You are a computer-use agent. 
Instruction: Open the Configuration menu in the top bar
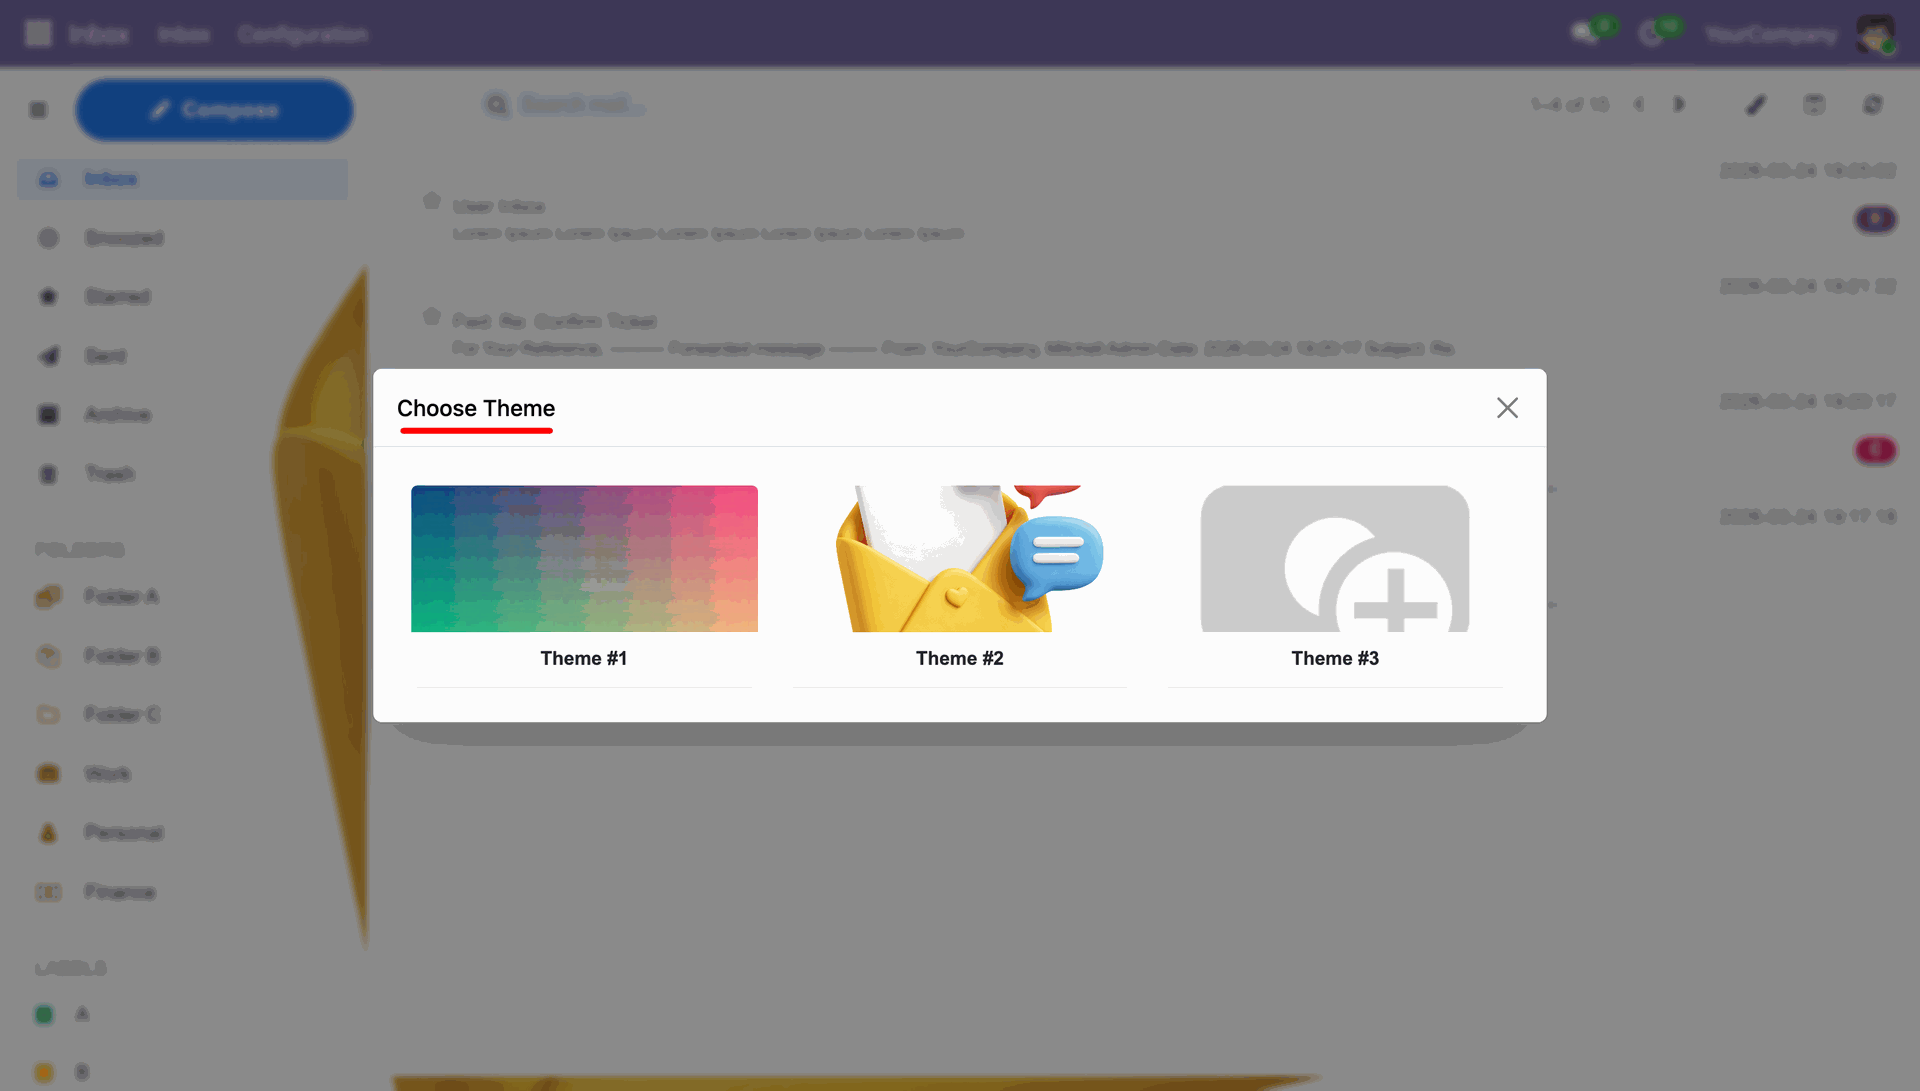(x=303, y=34)
